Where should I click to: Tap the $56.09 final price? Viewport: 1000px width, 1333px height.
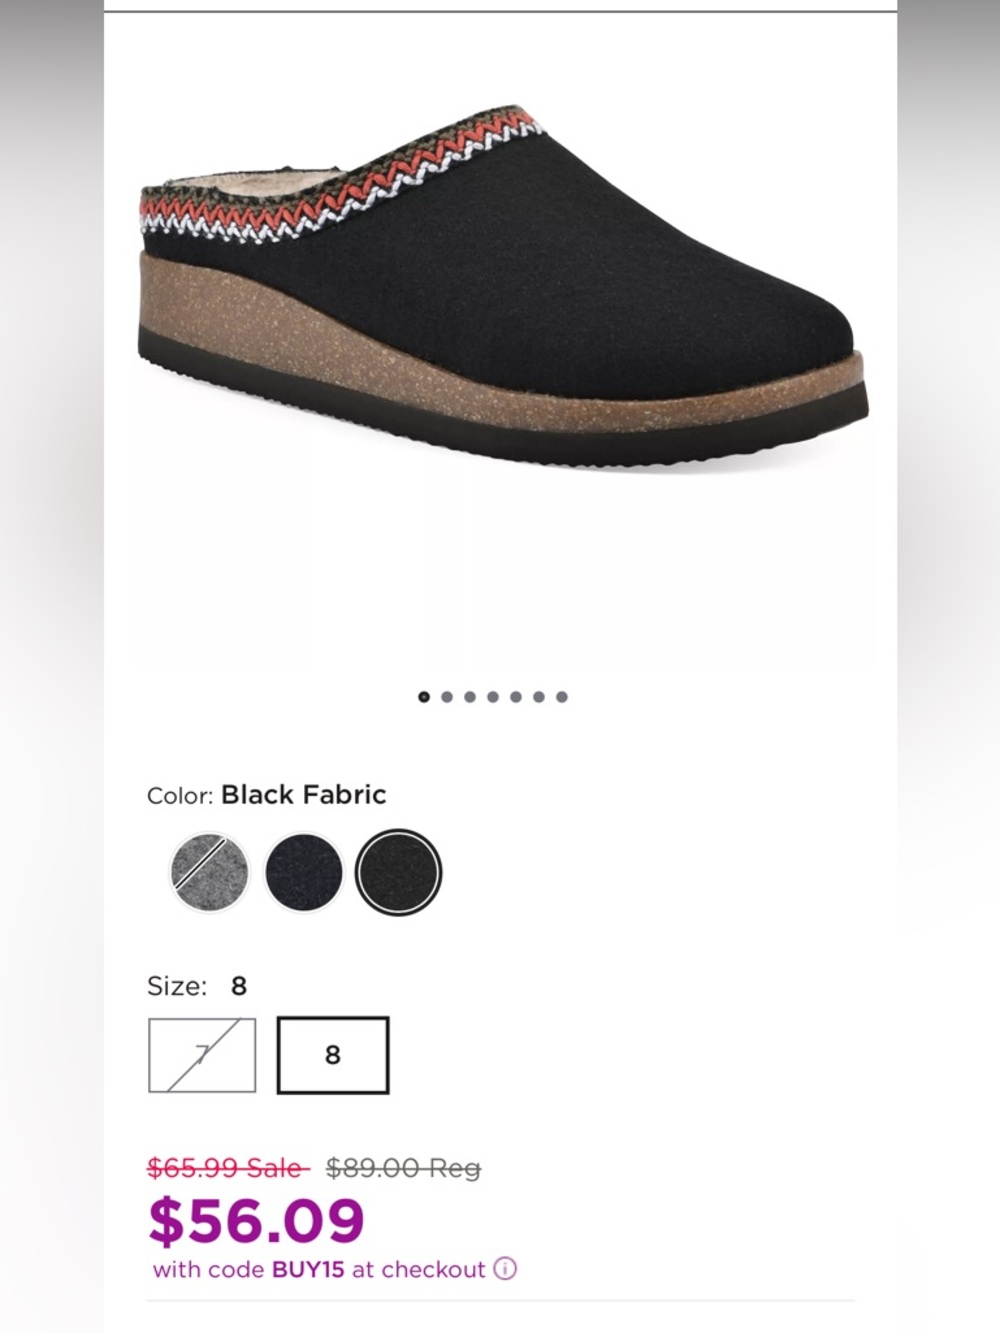[x=257, y=1221]
